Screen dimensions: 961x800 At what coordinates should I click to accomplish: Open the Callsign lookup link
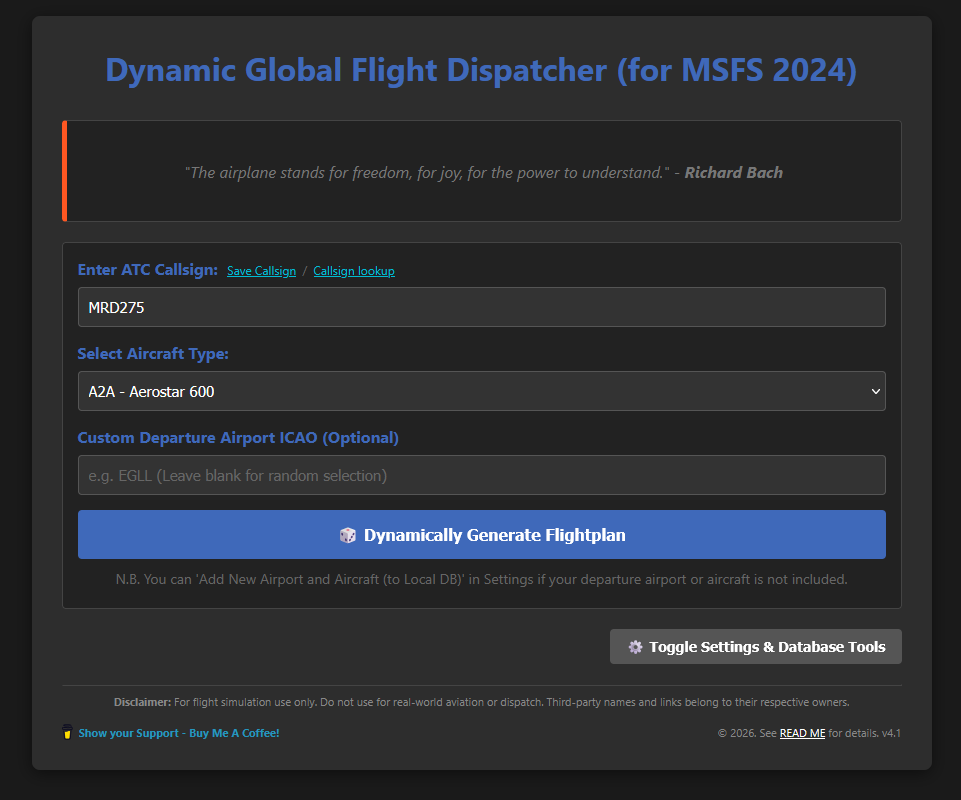(x=354, y=271)
